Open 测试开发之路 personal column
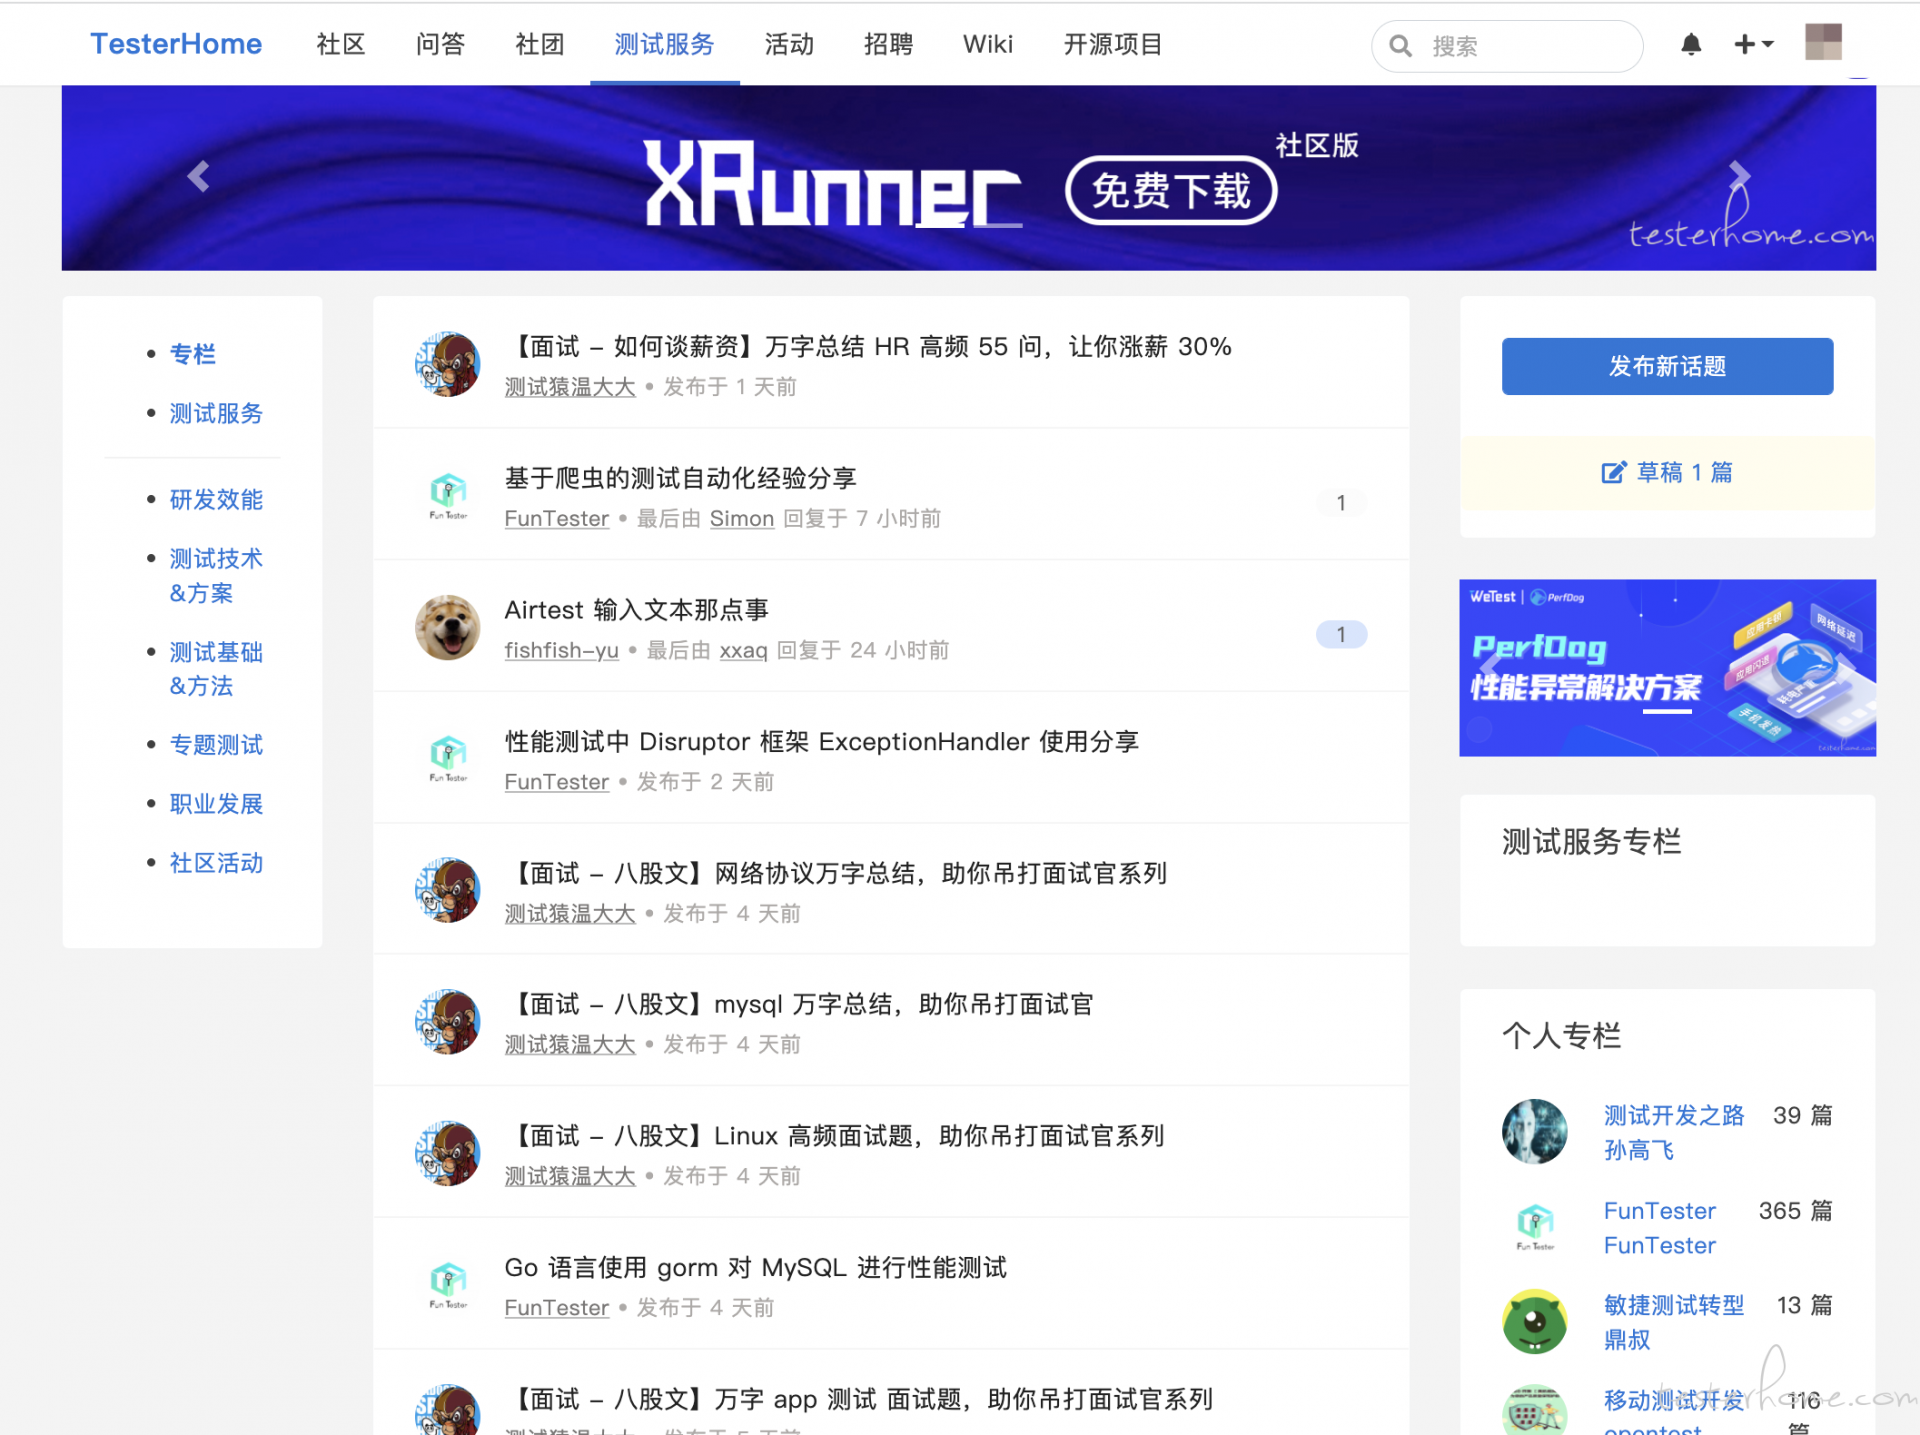The width and height of the screenshot is (1920, 1435). (x=1674, y=1115)
